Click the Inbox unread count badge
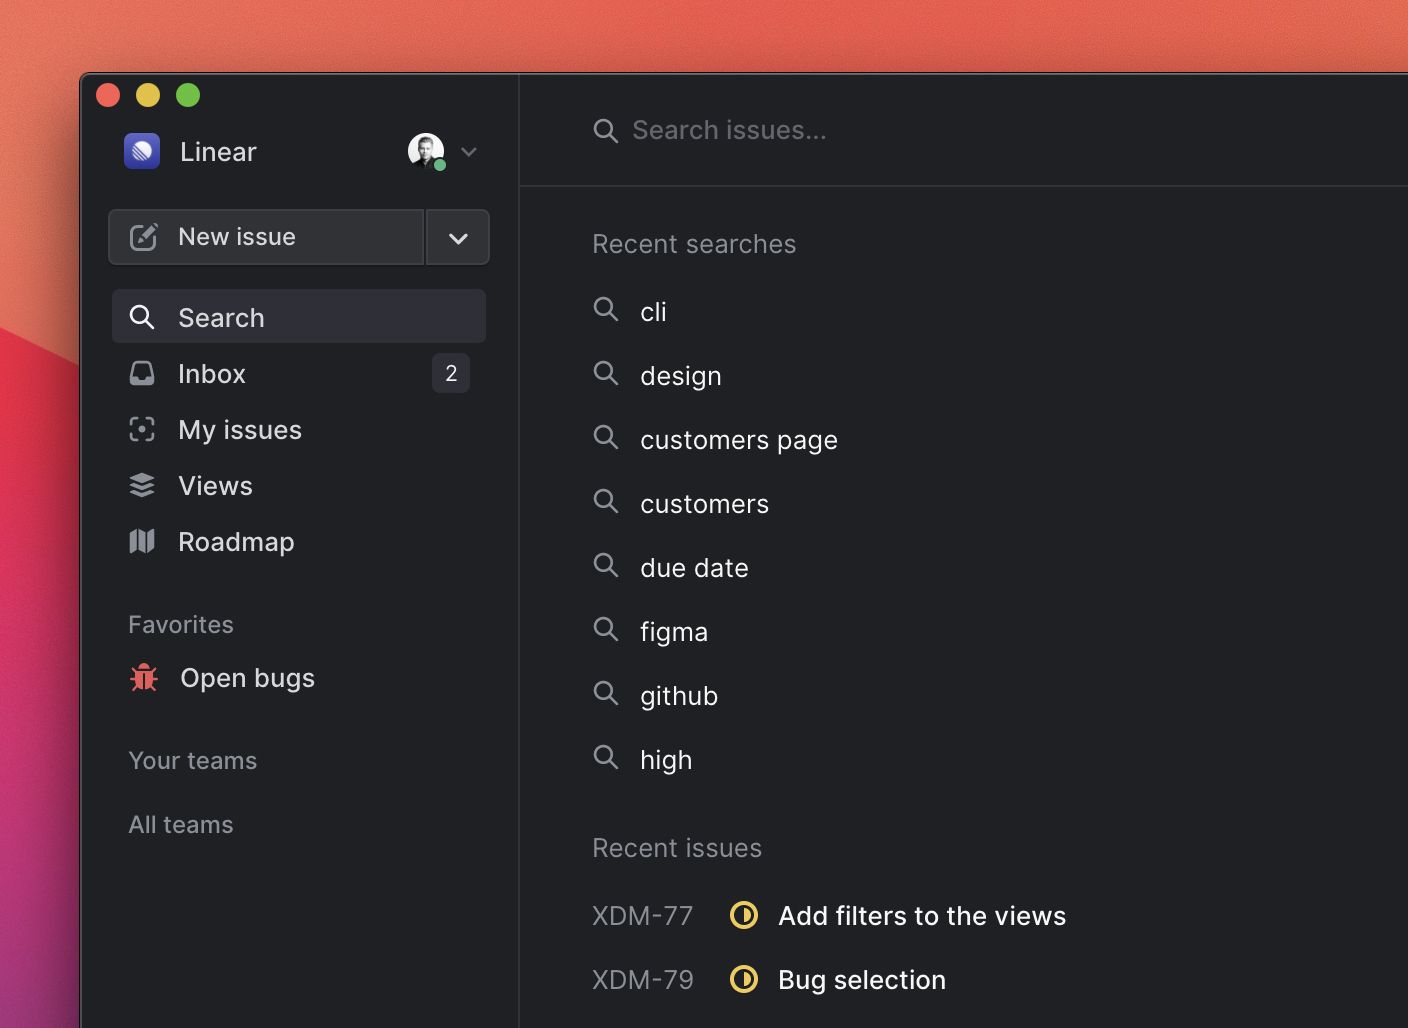1408x1028 pixels. 451,373
